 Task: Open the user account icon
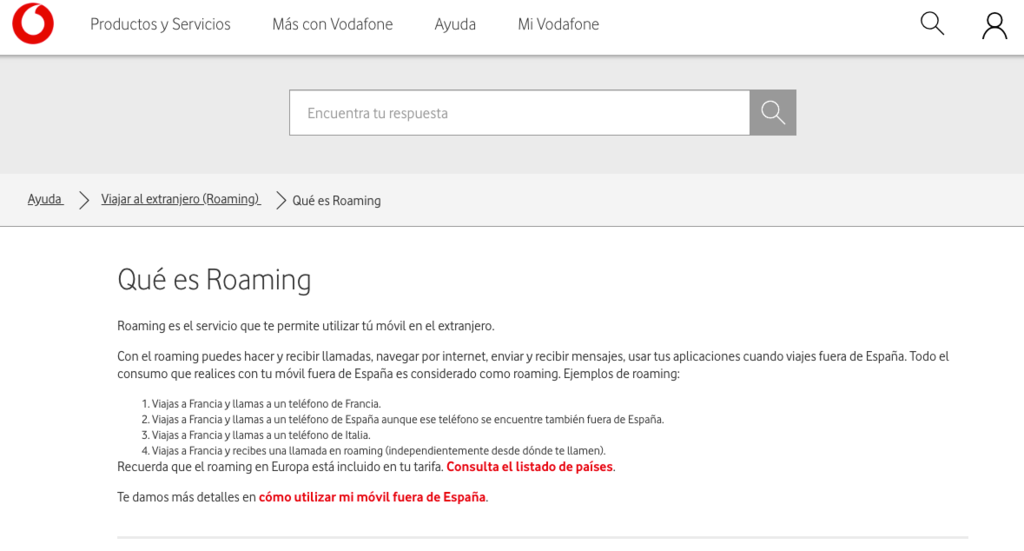click(994, 26)
